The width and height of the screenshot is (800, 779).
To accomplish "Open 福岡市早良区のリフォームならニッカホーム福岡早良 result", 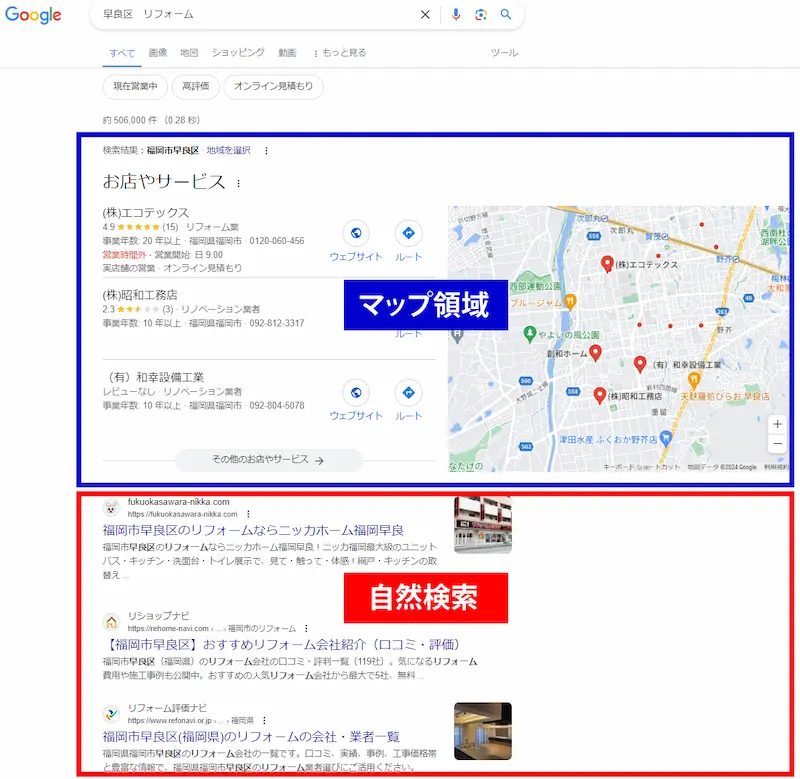I will tap(253, 531).
